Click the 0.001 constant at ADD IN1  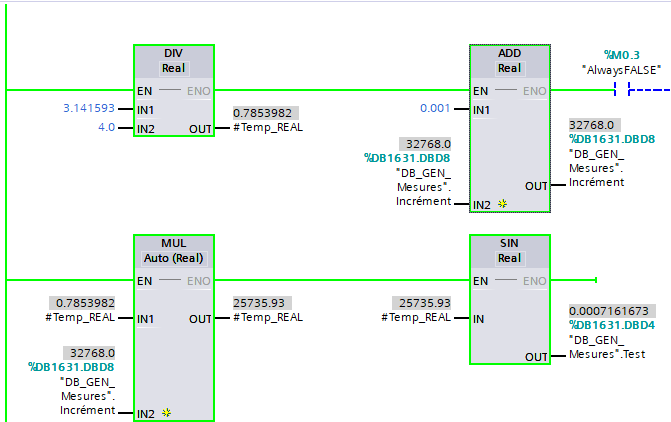pos(435,108)
